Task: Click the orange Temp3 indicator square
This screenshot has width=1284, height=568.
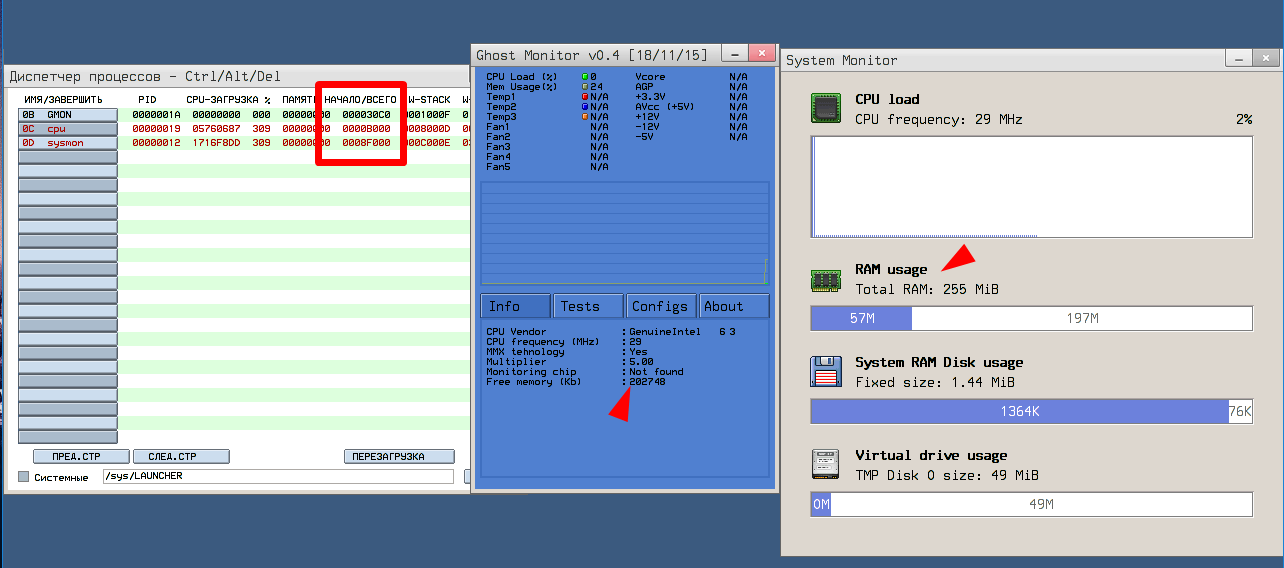Action: tap(585, 117)
